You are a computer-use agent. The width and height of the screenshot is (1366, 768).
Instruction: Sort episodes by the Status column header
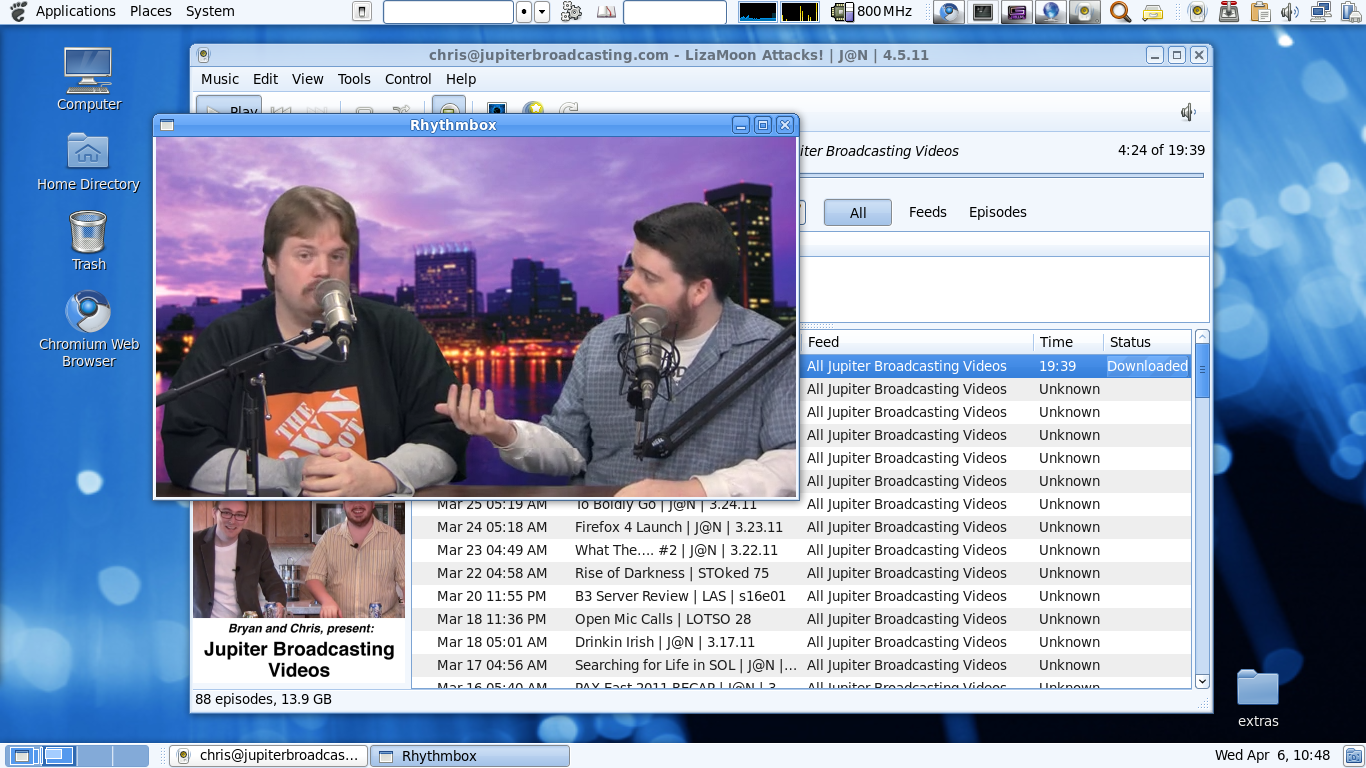pos(1147,342)
